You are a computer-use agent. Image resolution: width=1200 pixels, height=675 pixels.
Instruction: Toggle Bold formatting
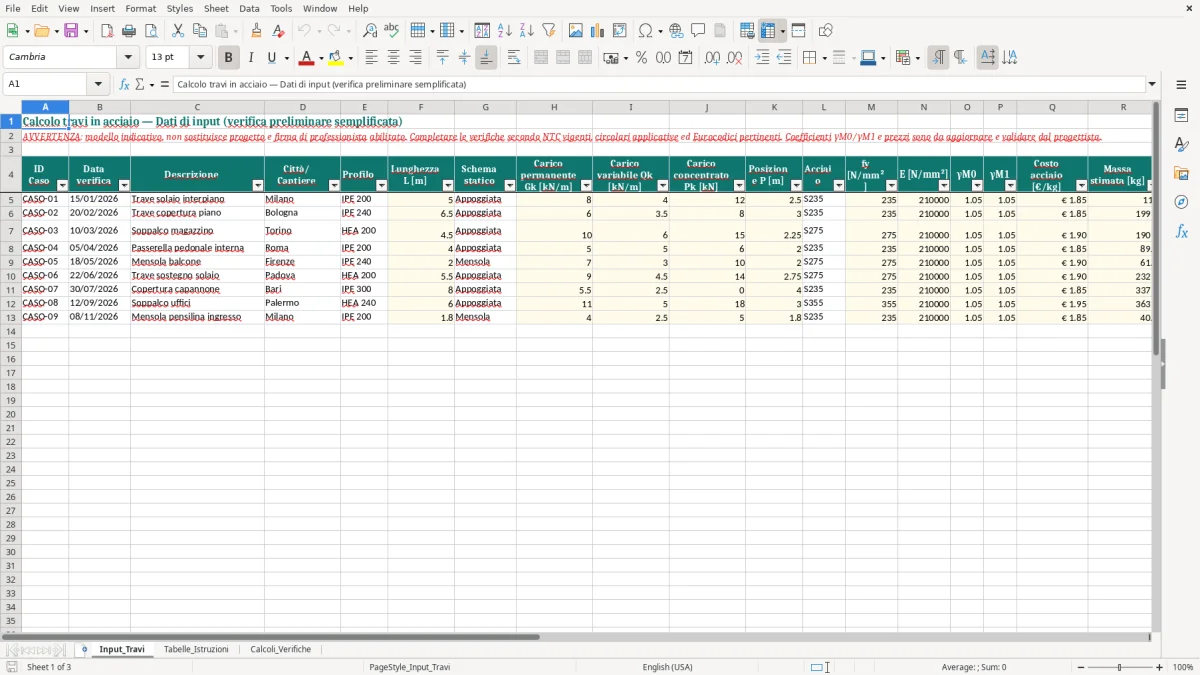point(229,58)
